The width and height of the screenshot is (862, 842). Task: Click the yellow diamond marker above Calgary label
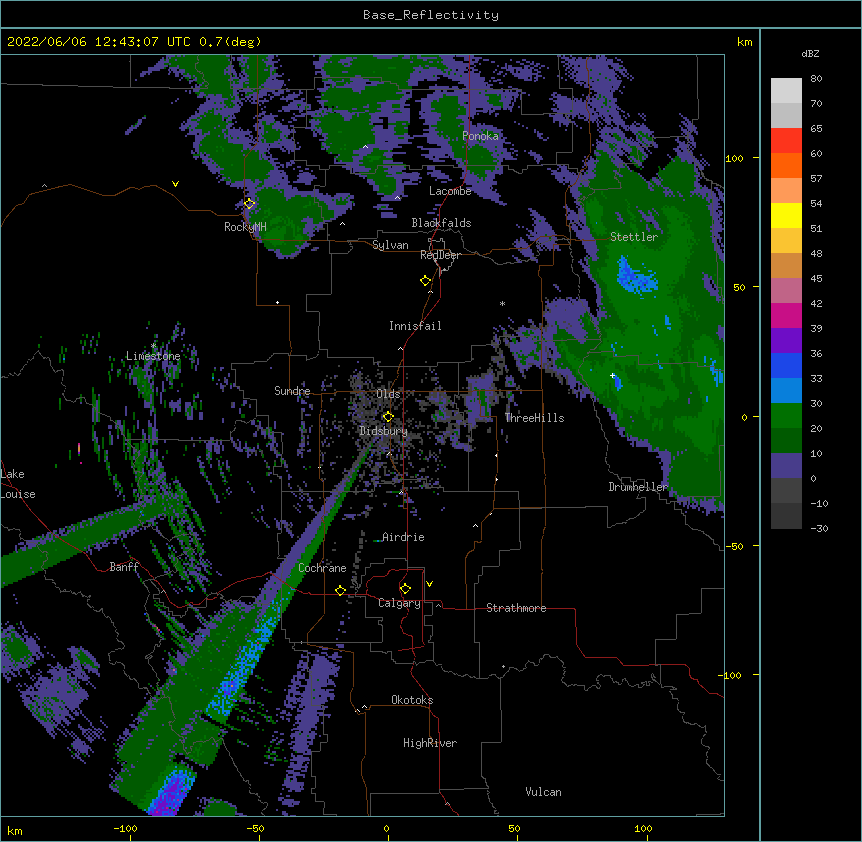(405, 589)
